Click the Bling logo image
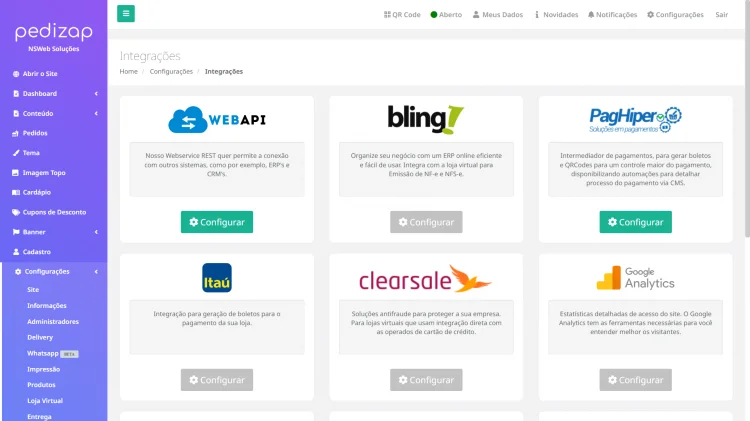 [x=426, y=119]
